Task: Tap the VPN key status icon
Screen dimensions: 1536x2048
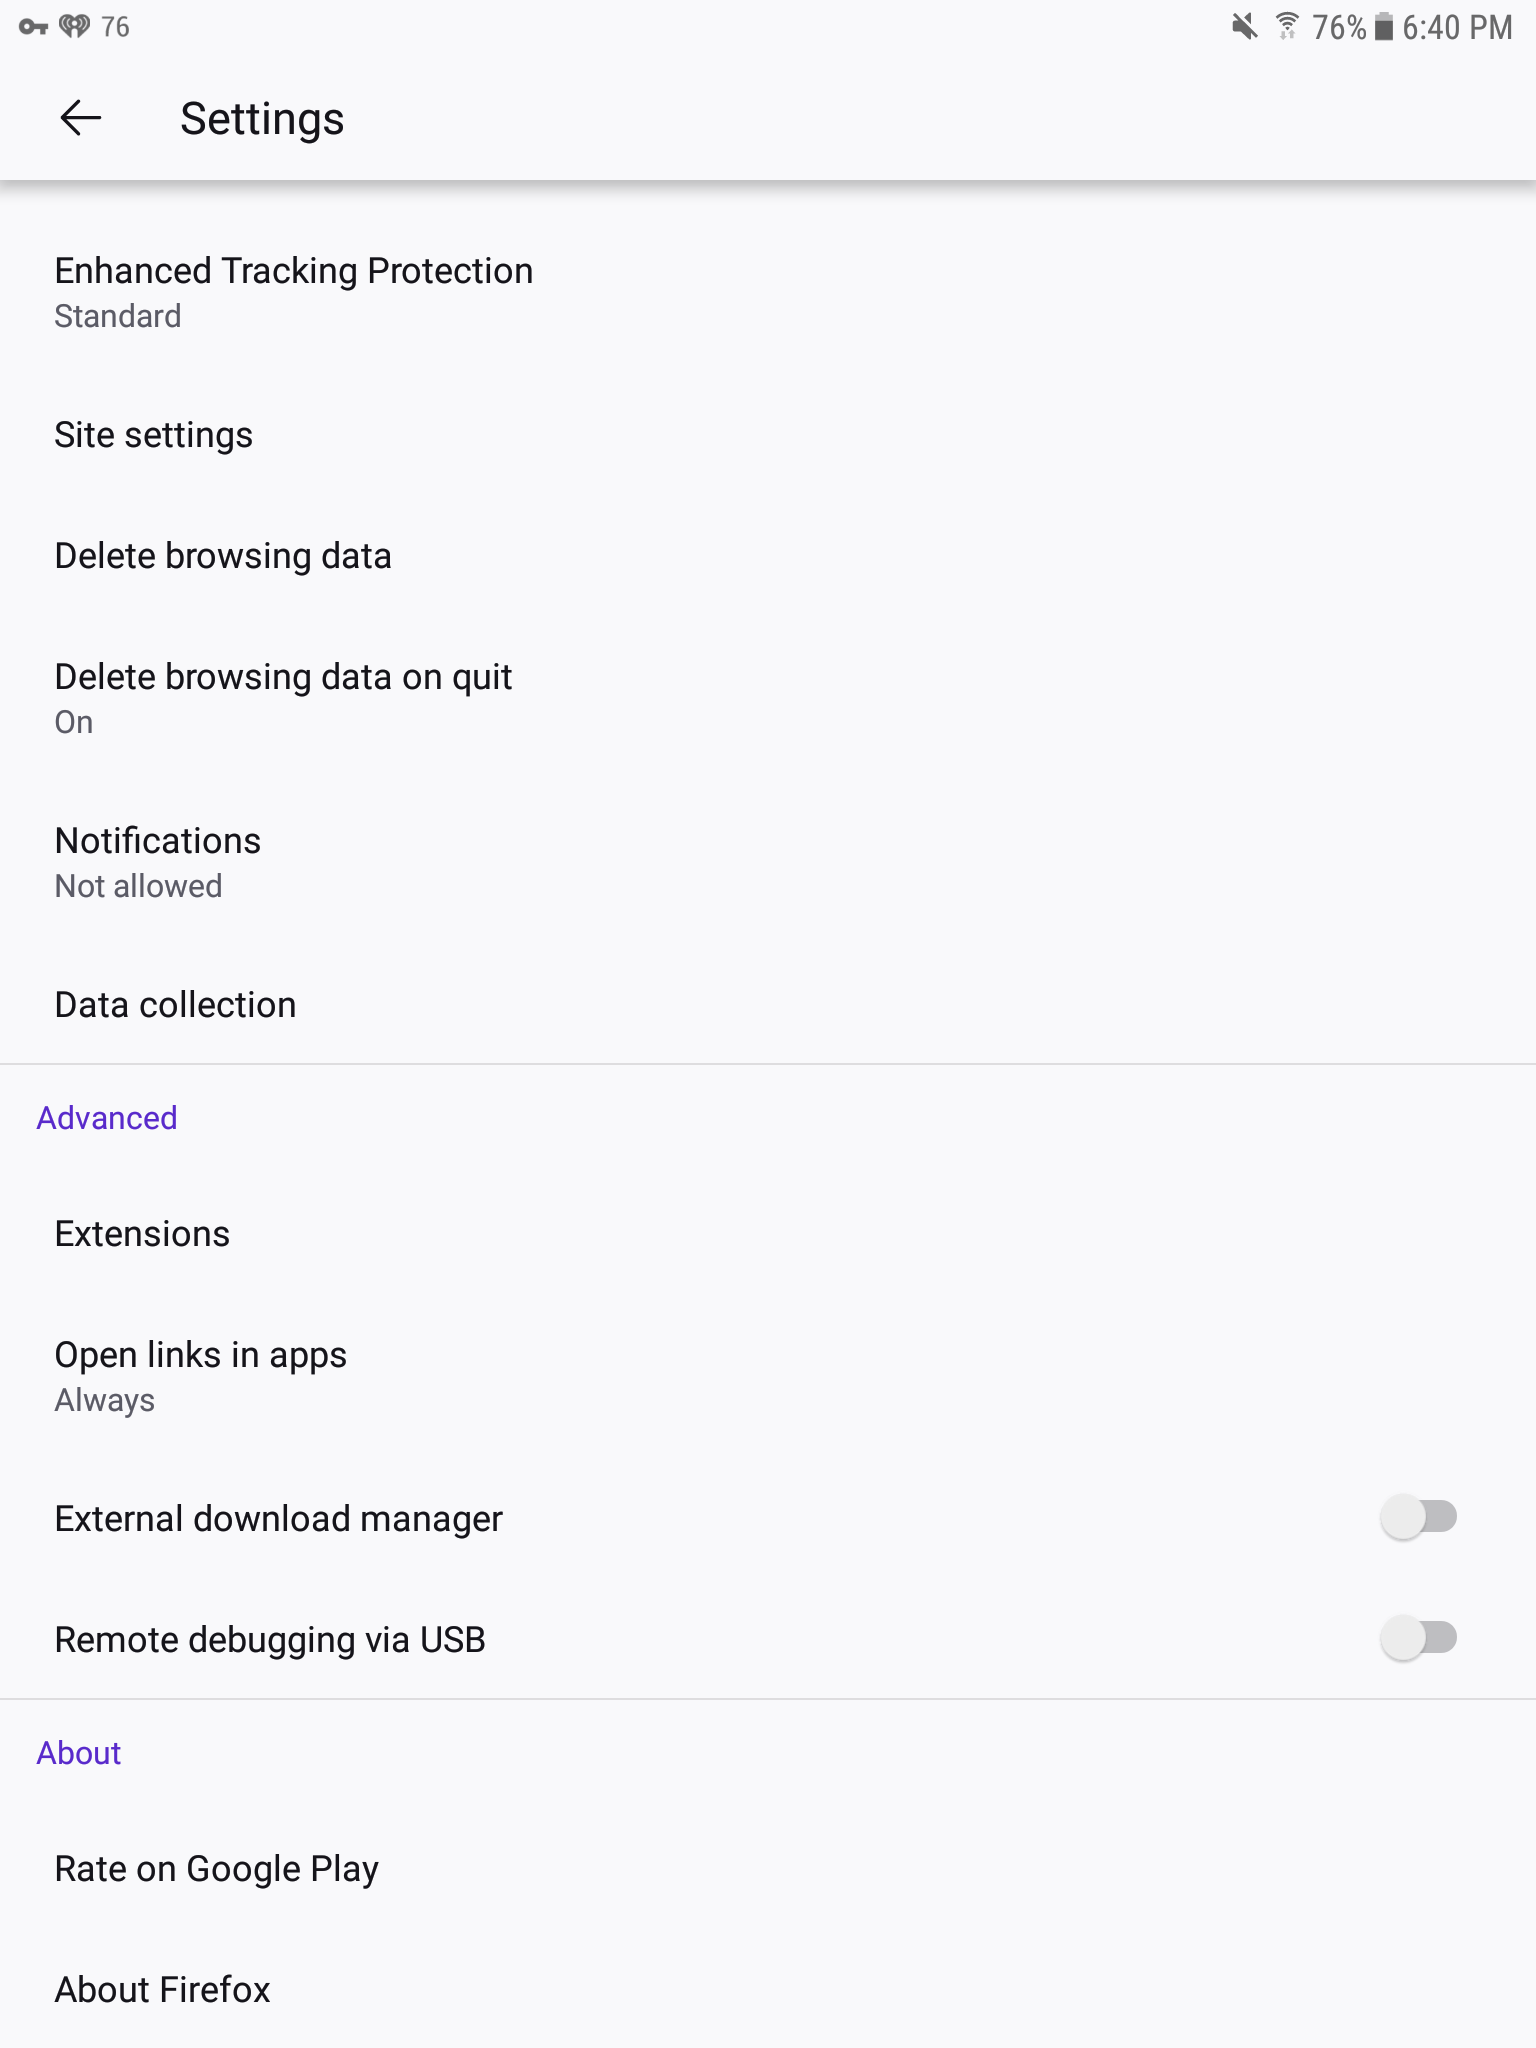Action: [x=33, y=27]
